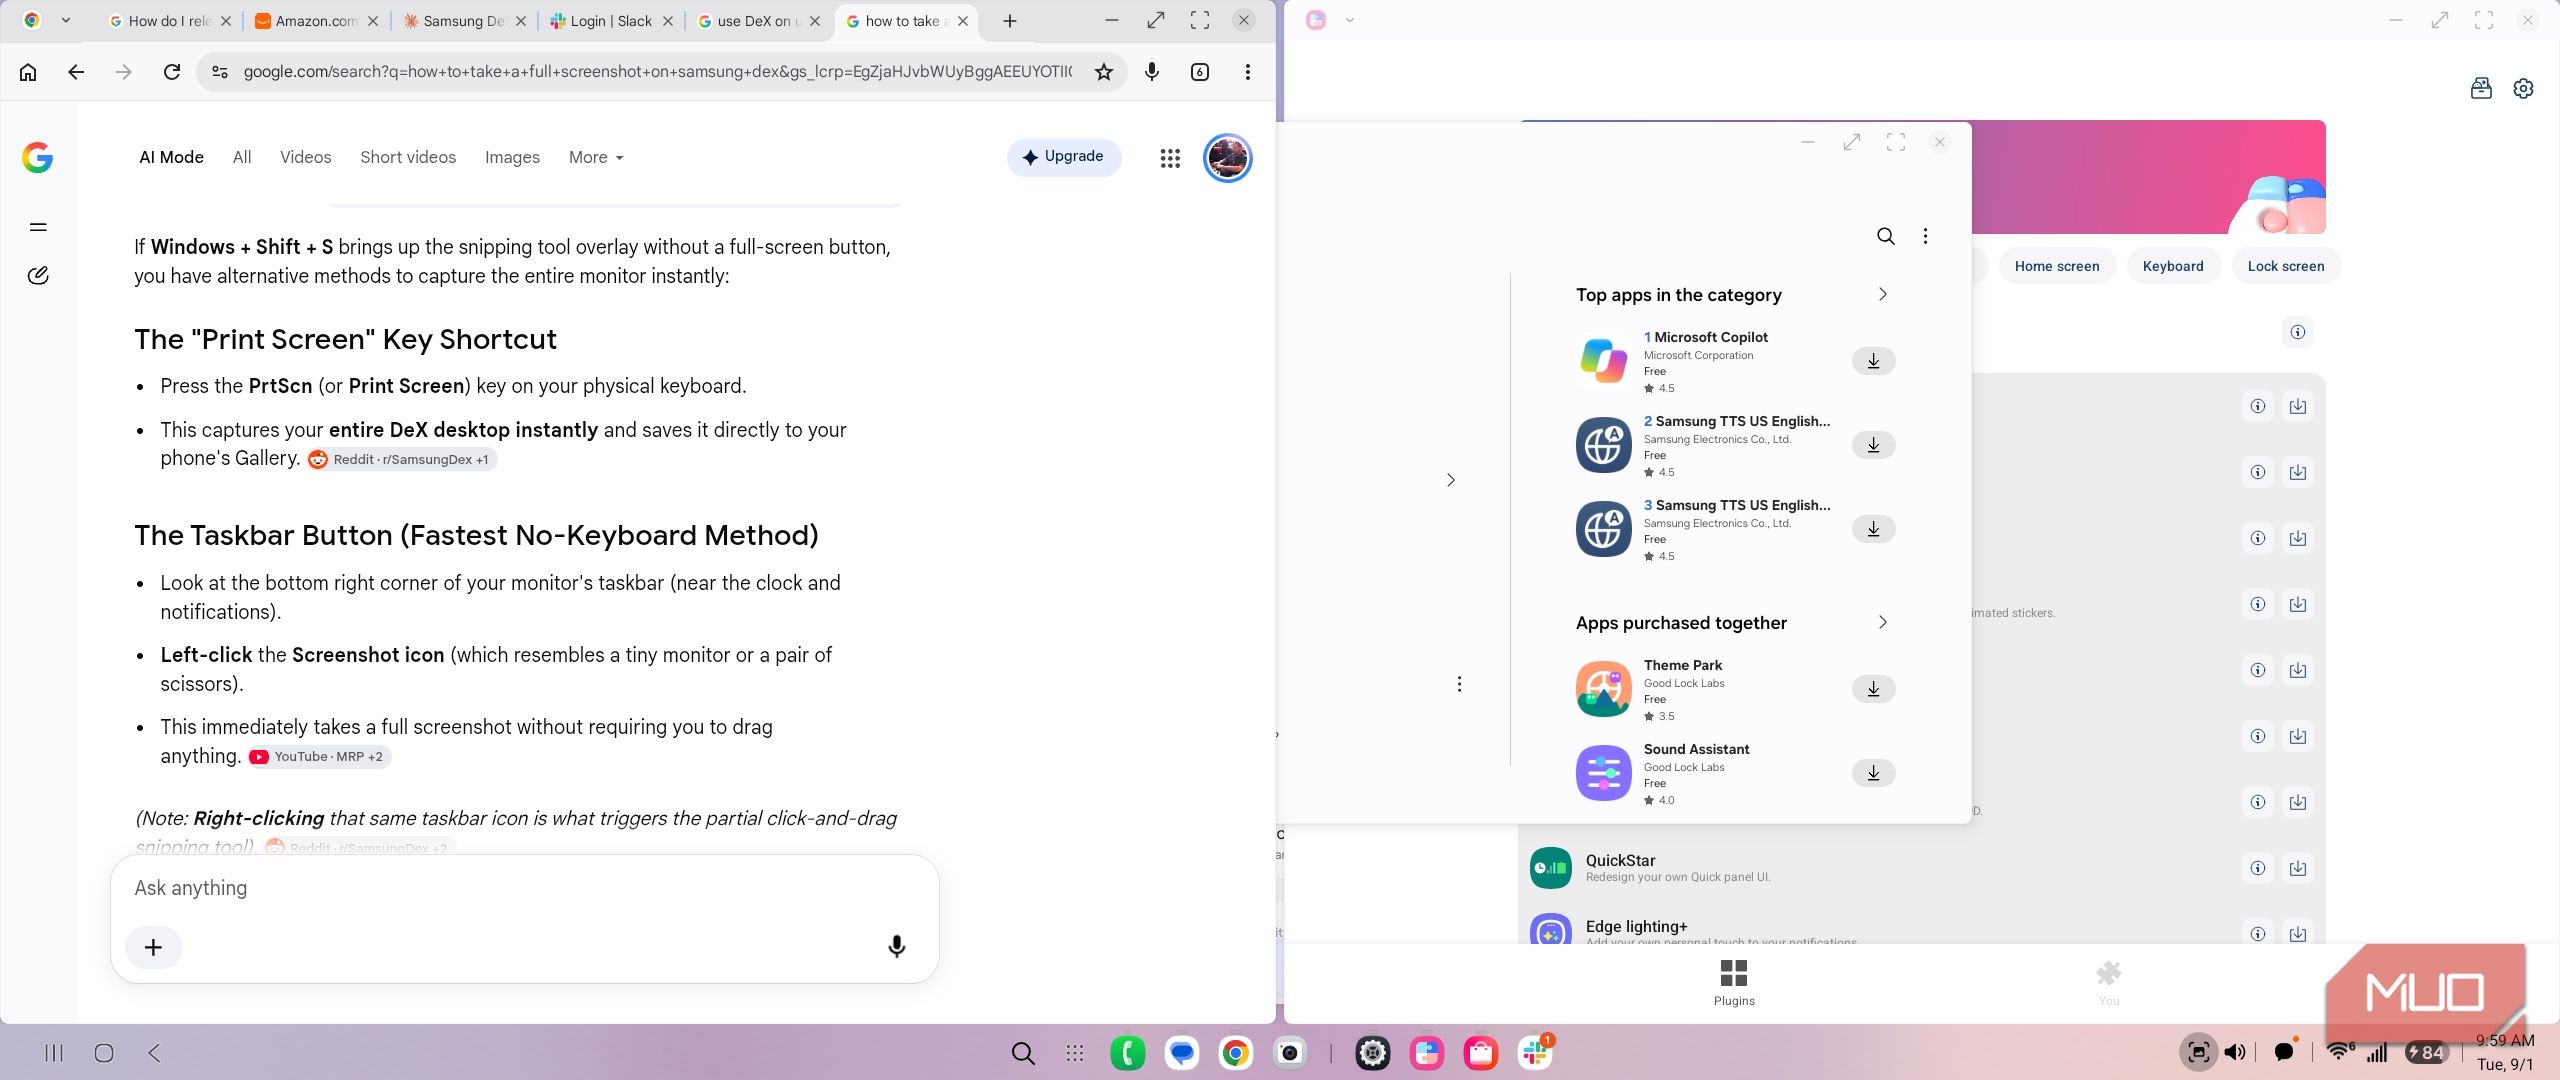Click the Chrome address bar
Image resolution: width=2560 pixels, height=1080 pixels.
click(x=657, y=72)
